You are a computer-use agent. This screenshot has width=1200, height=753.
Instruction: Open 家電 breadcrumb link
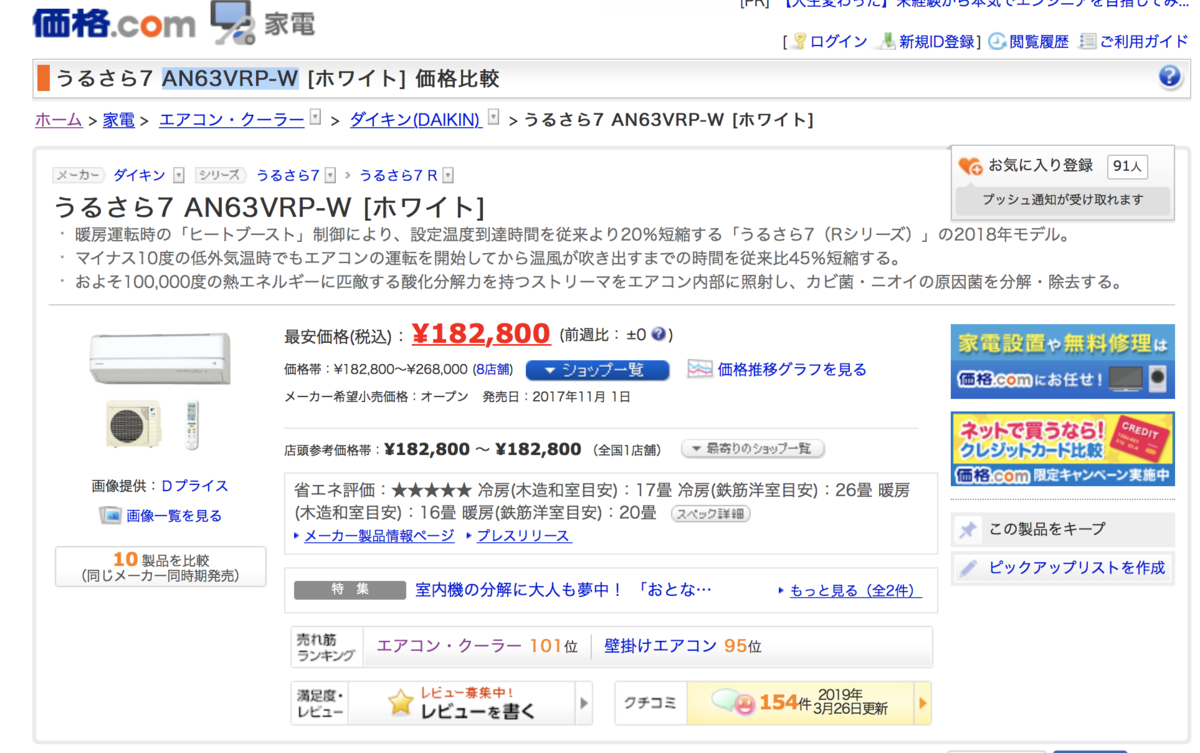(x=118, y=120)
